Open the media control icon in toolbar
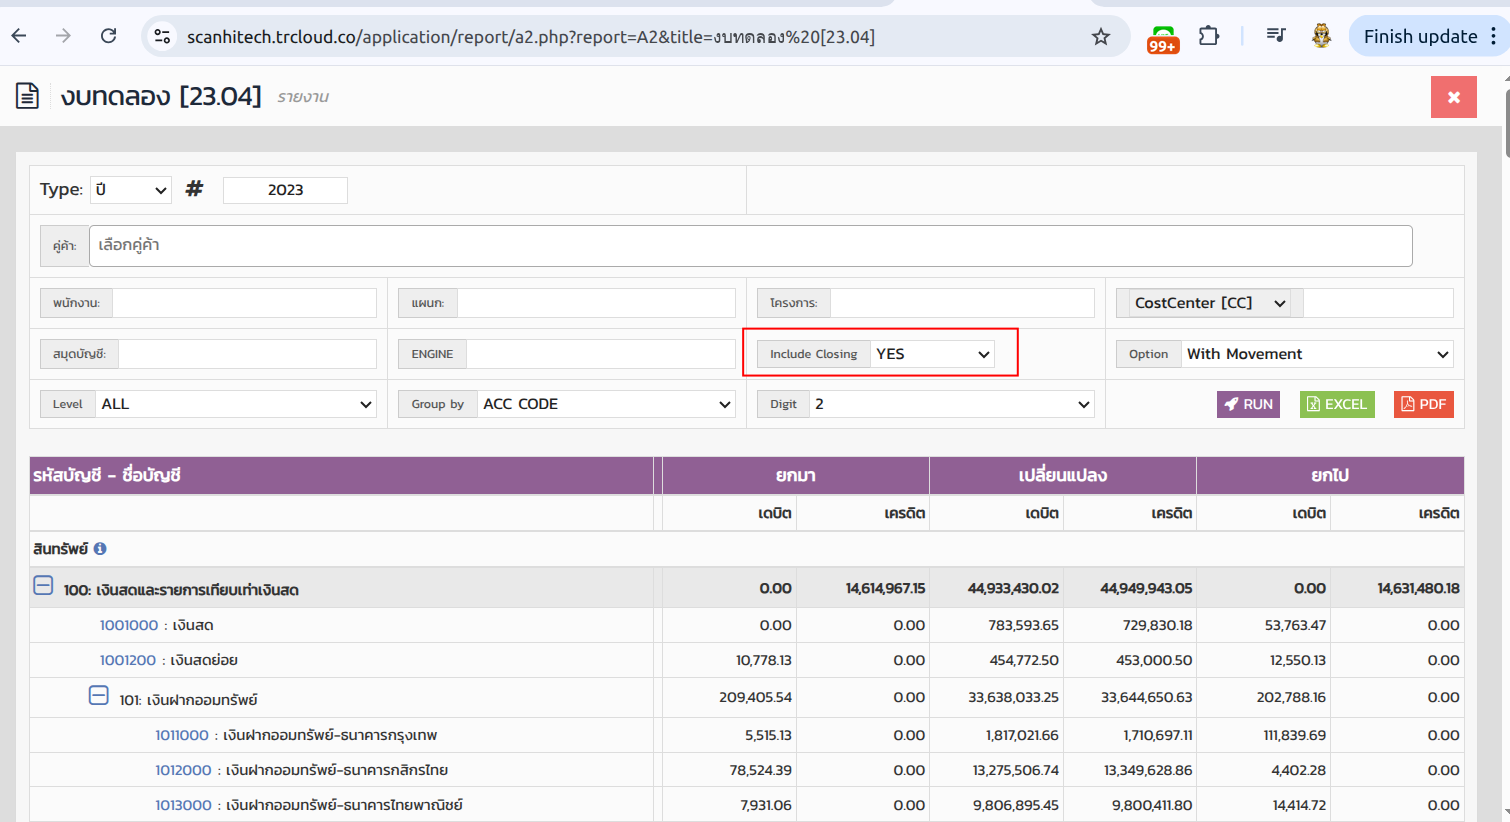 1275,36
